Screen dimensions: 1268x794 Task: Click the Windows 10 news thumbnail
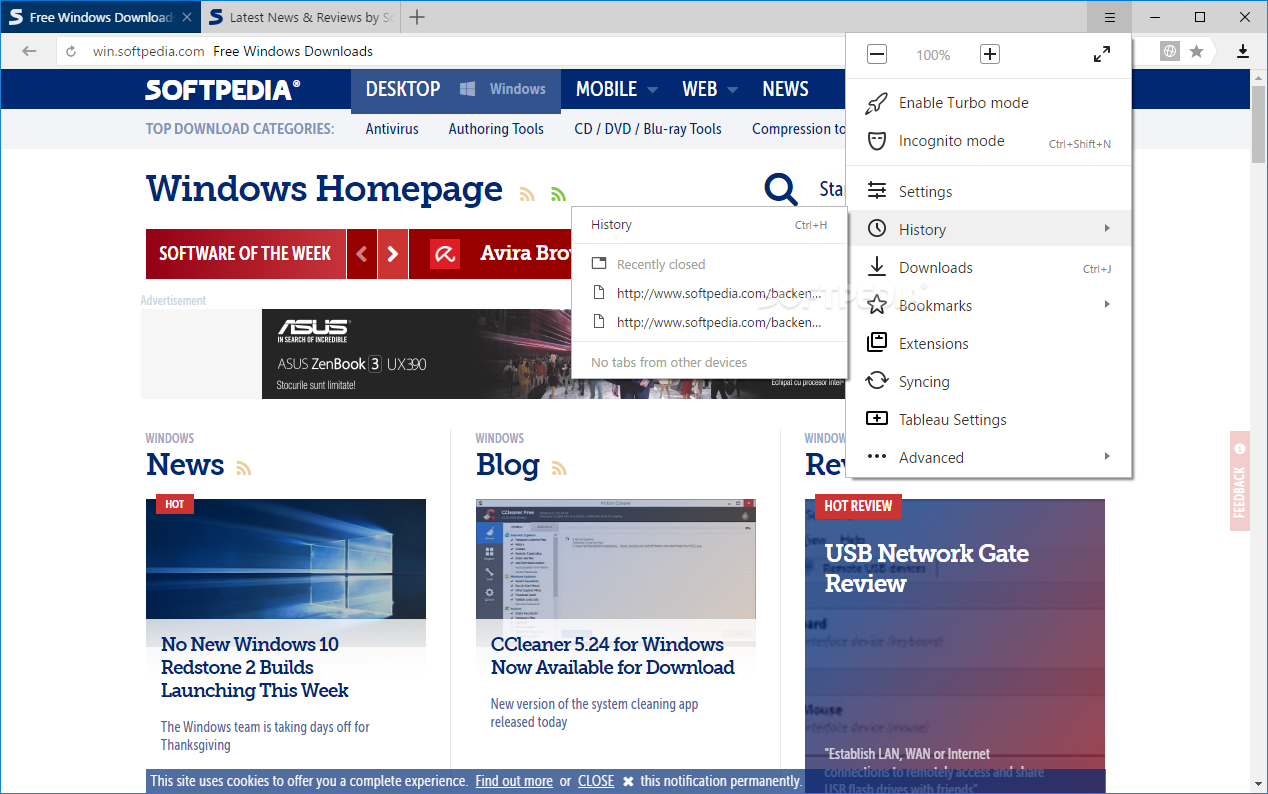[286, 559]
